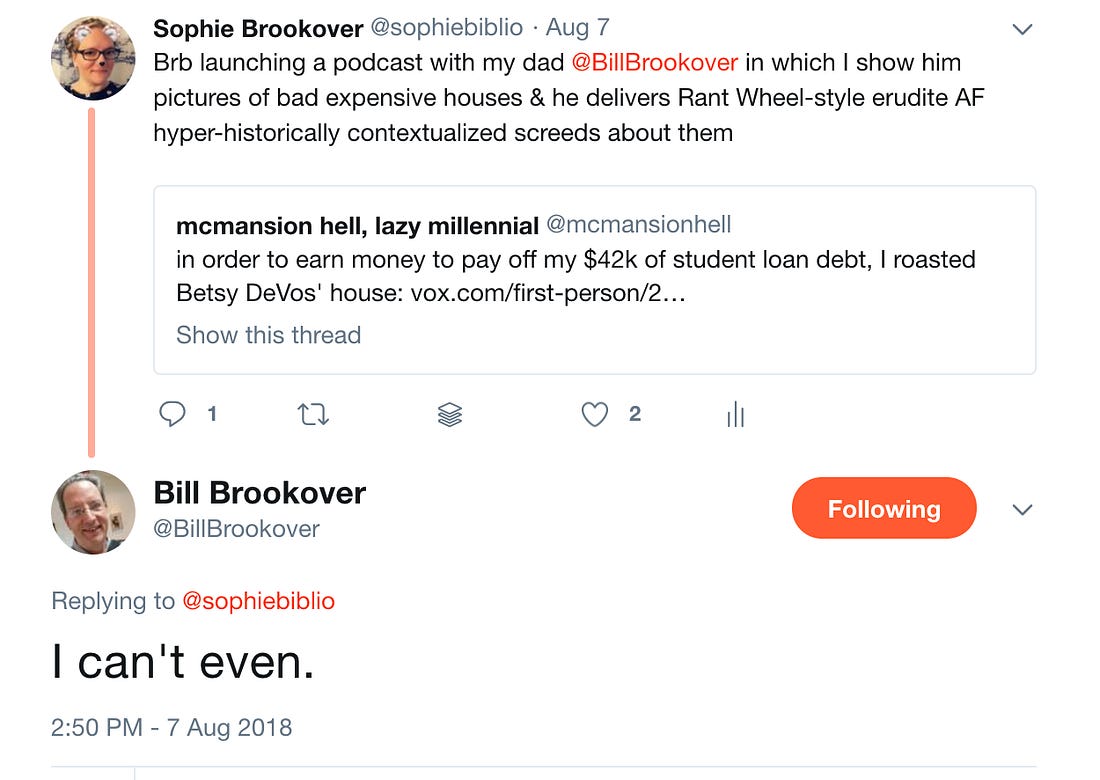
Task: Click the 2:50 PM - 7 Aug 2018 timestamp
Action: [171, 727]
